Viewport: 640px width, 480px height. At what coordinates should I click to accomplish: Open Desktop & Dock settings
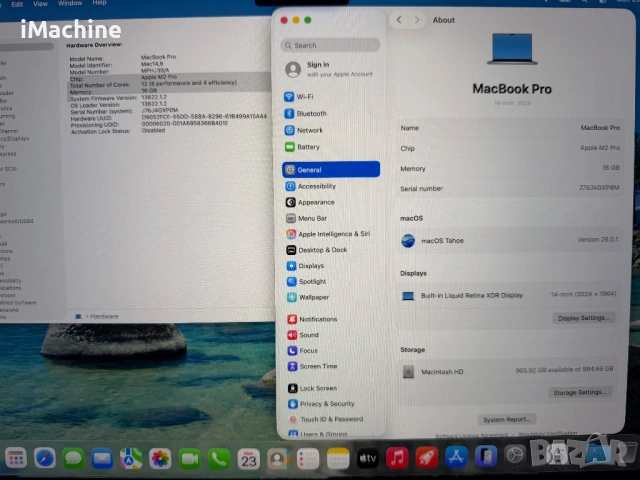317,250
